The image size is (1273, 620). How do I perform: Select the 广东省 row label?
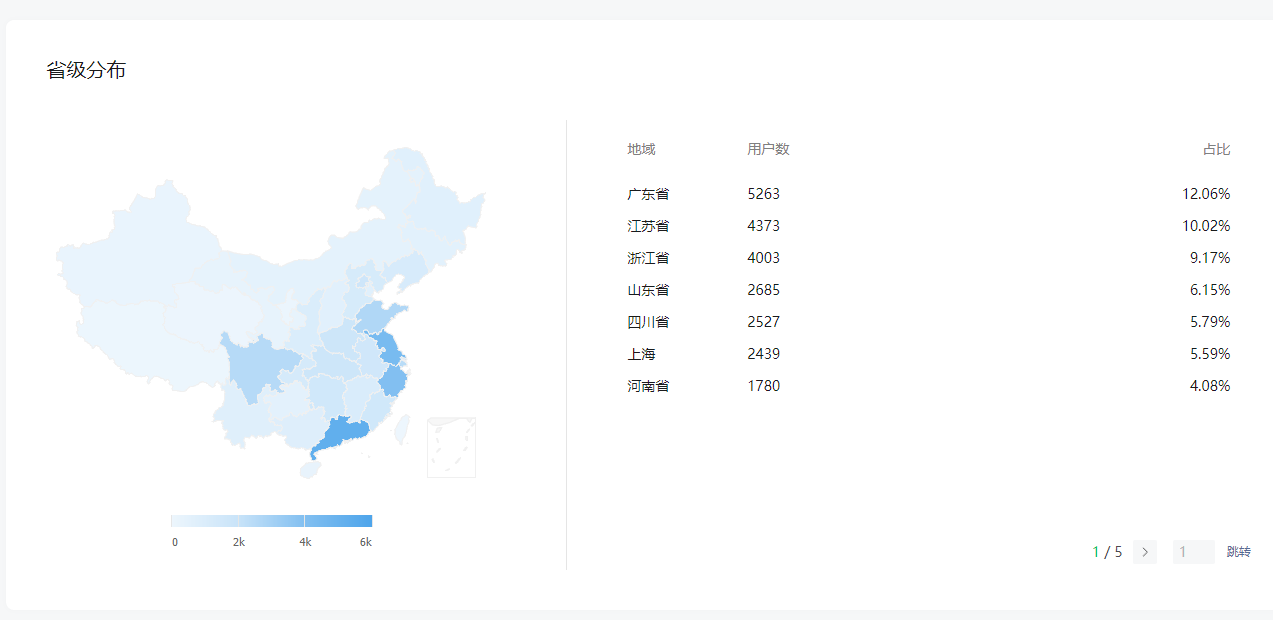click(648, 194)
